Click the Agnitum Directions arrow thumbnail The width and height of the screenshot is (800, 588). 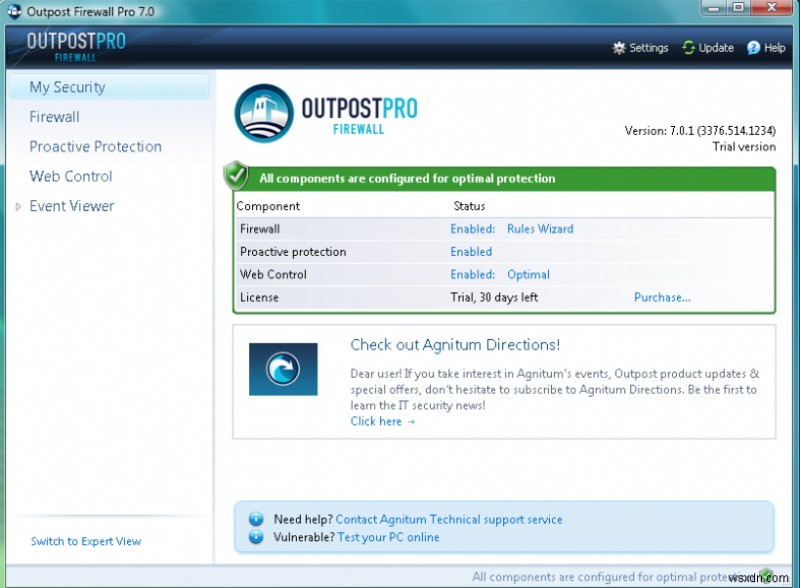283,369
